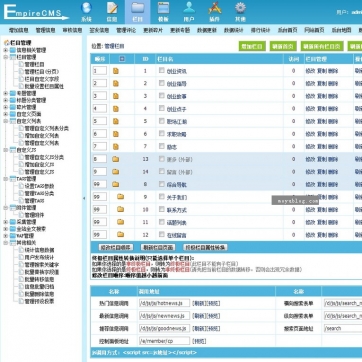This screenshot has height=362, width=362.
Task: Click the green 刷新首页 button
Action: pyautogui.click(x=283, y=46)
